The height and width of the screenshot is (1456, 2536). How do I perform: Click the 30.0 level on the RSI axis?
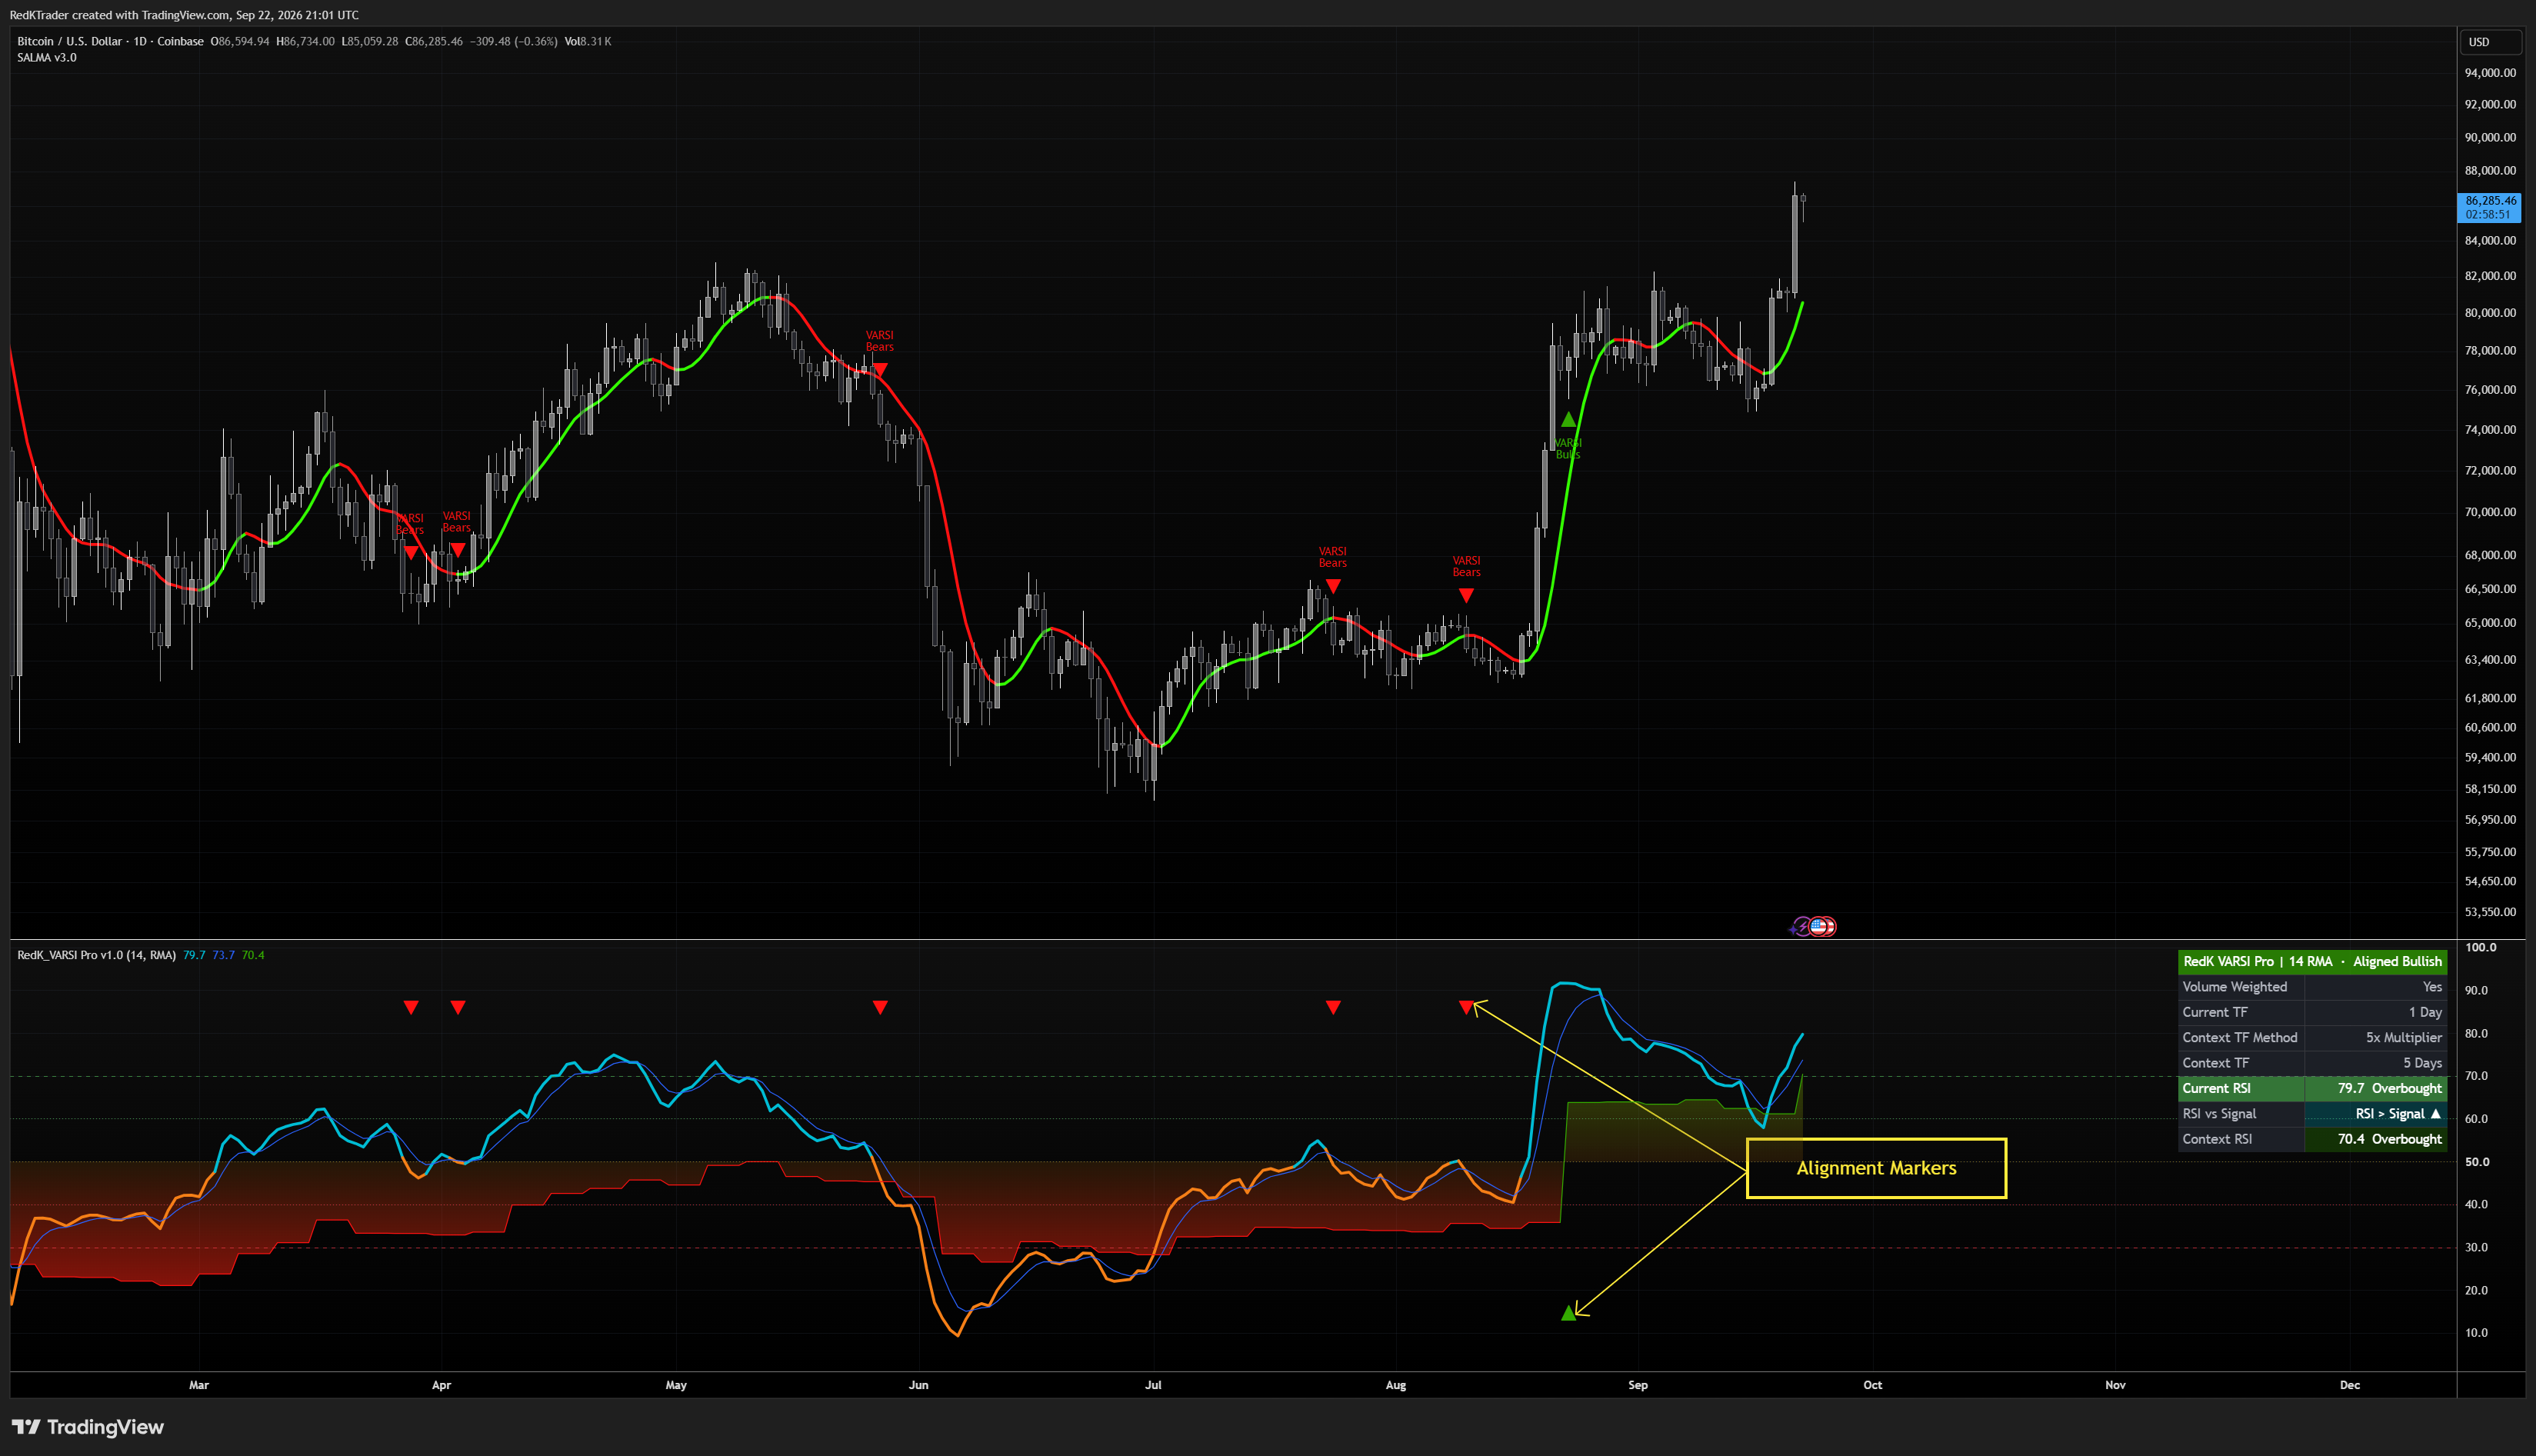click(2476, 1248)
